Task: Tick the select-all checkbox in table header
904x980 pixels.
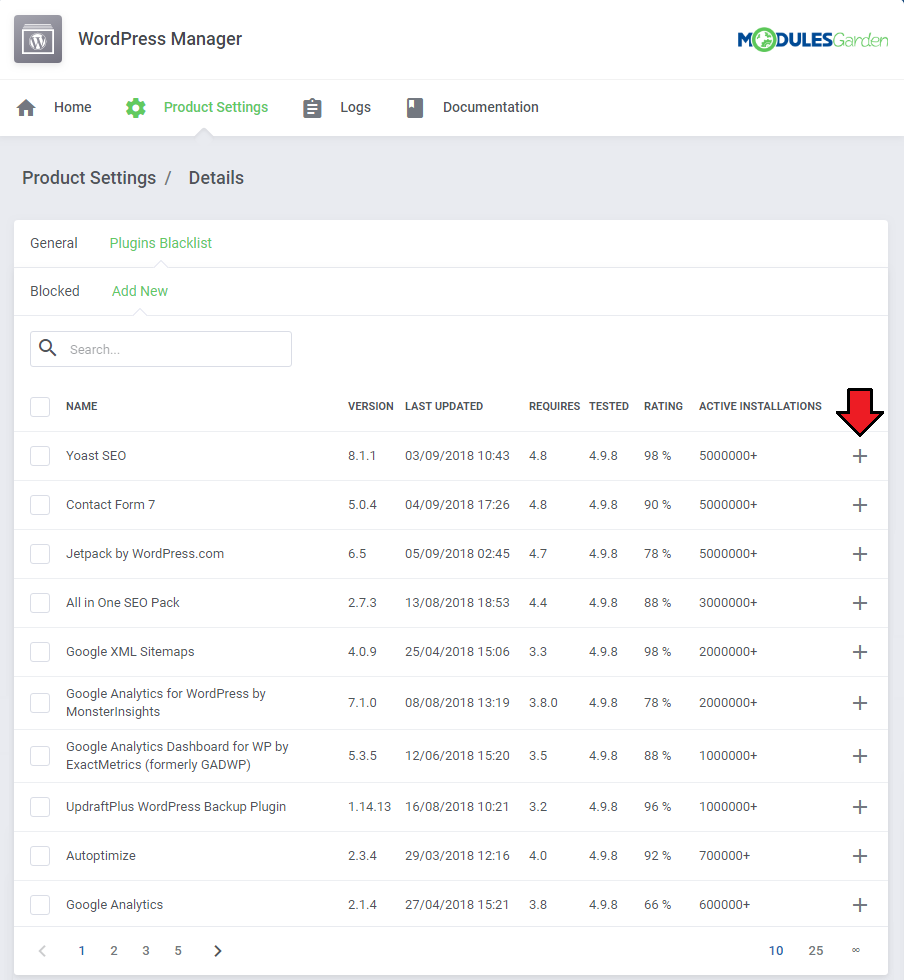Action: point(40,406)
